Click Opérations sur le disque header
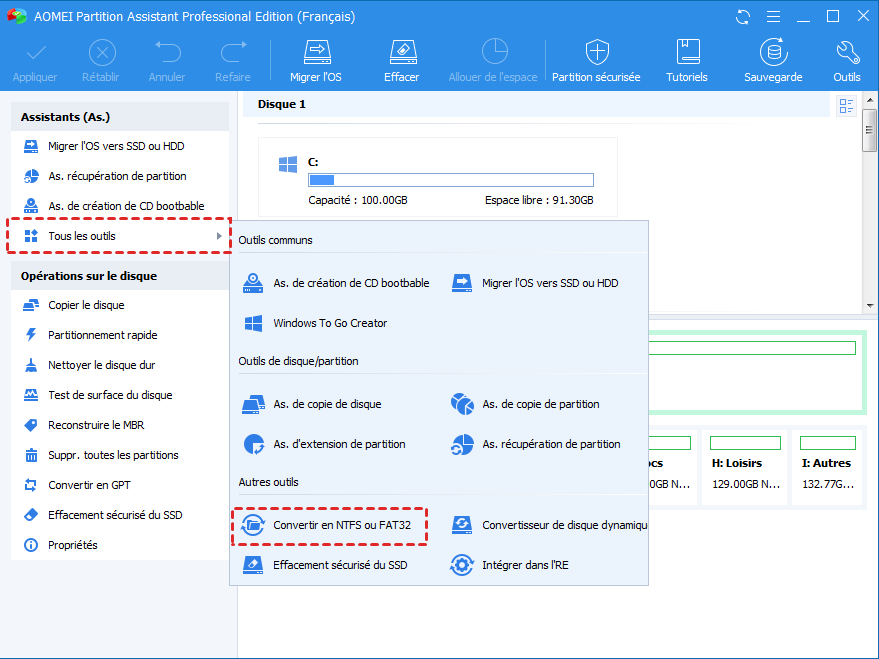 (x=120, y=276)
